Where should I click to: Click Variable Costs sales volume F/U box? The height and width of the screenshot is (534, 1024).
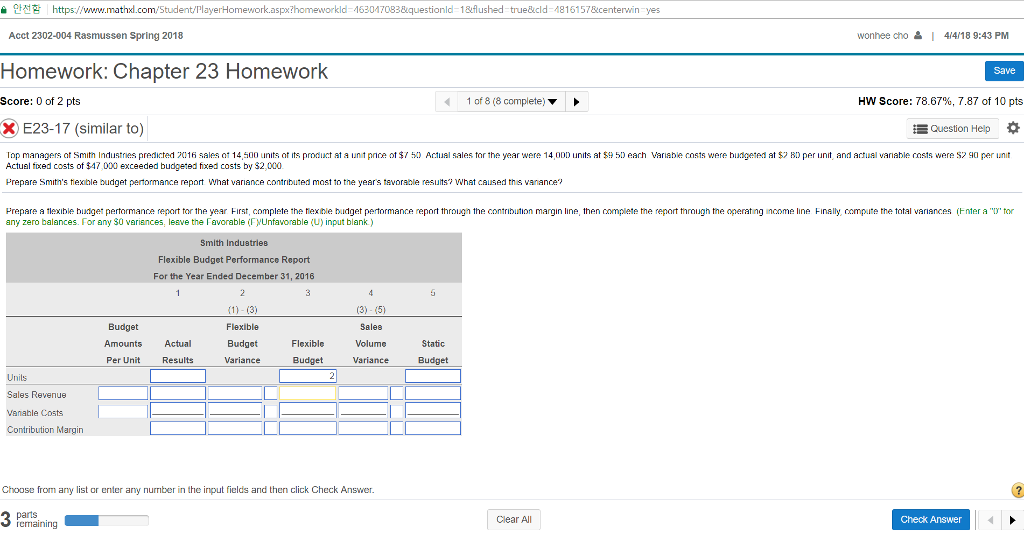(x=397, y=412)
